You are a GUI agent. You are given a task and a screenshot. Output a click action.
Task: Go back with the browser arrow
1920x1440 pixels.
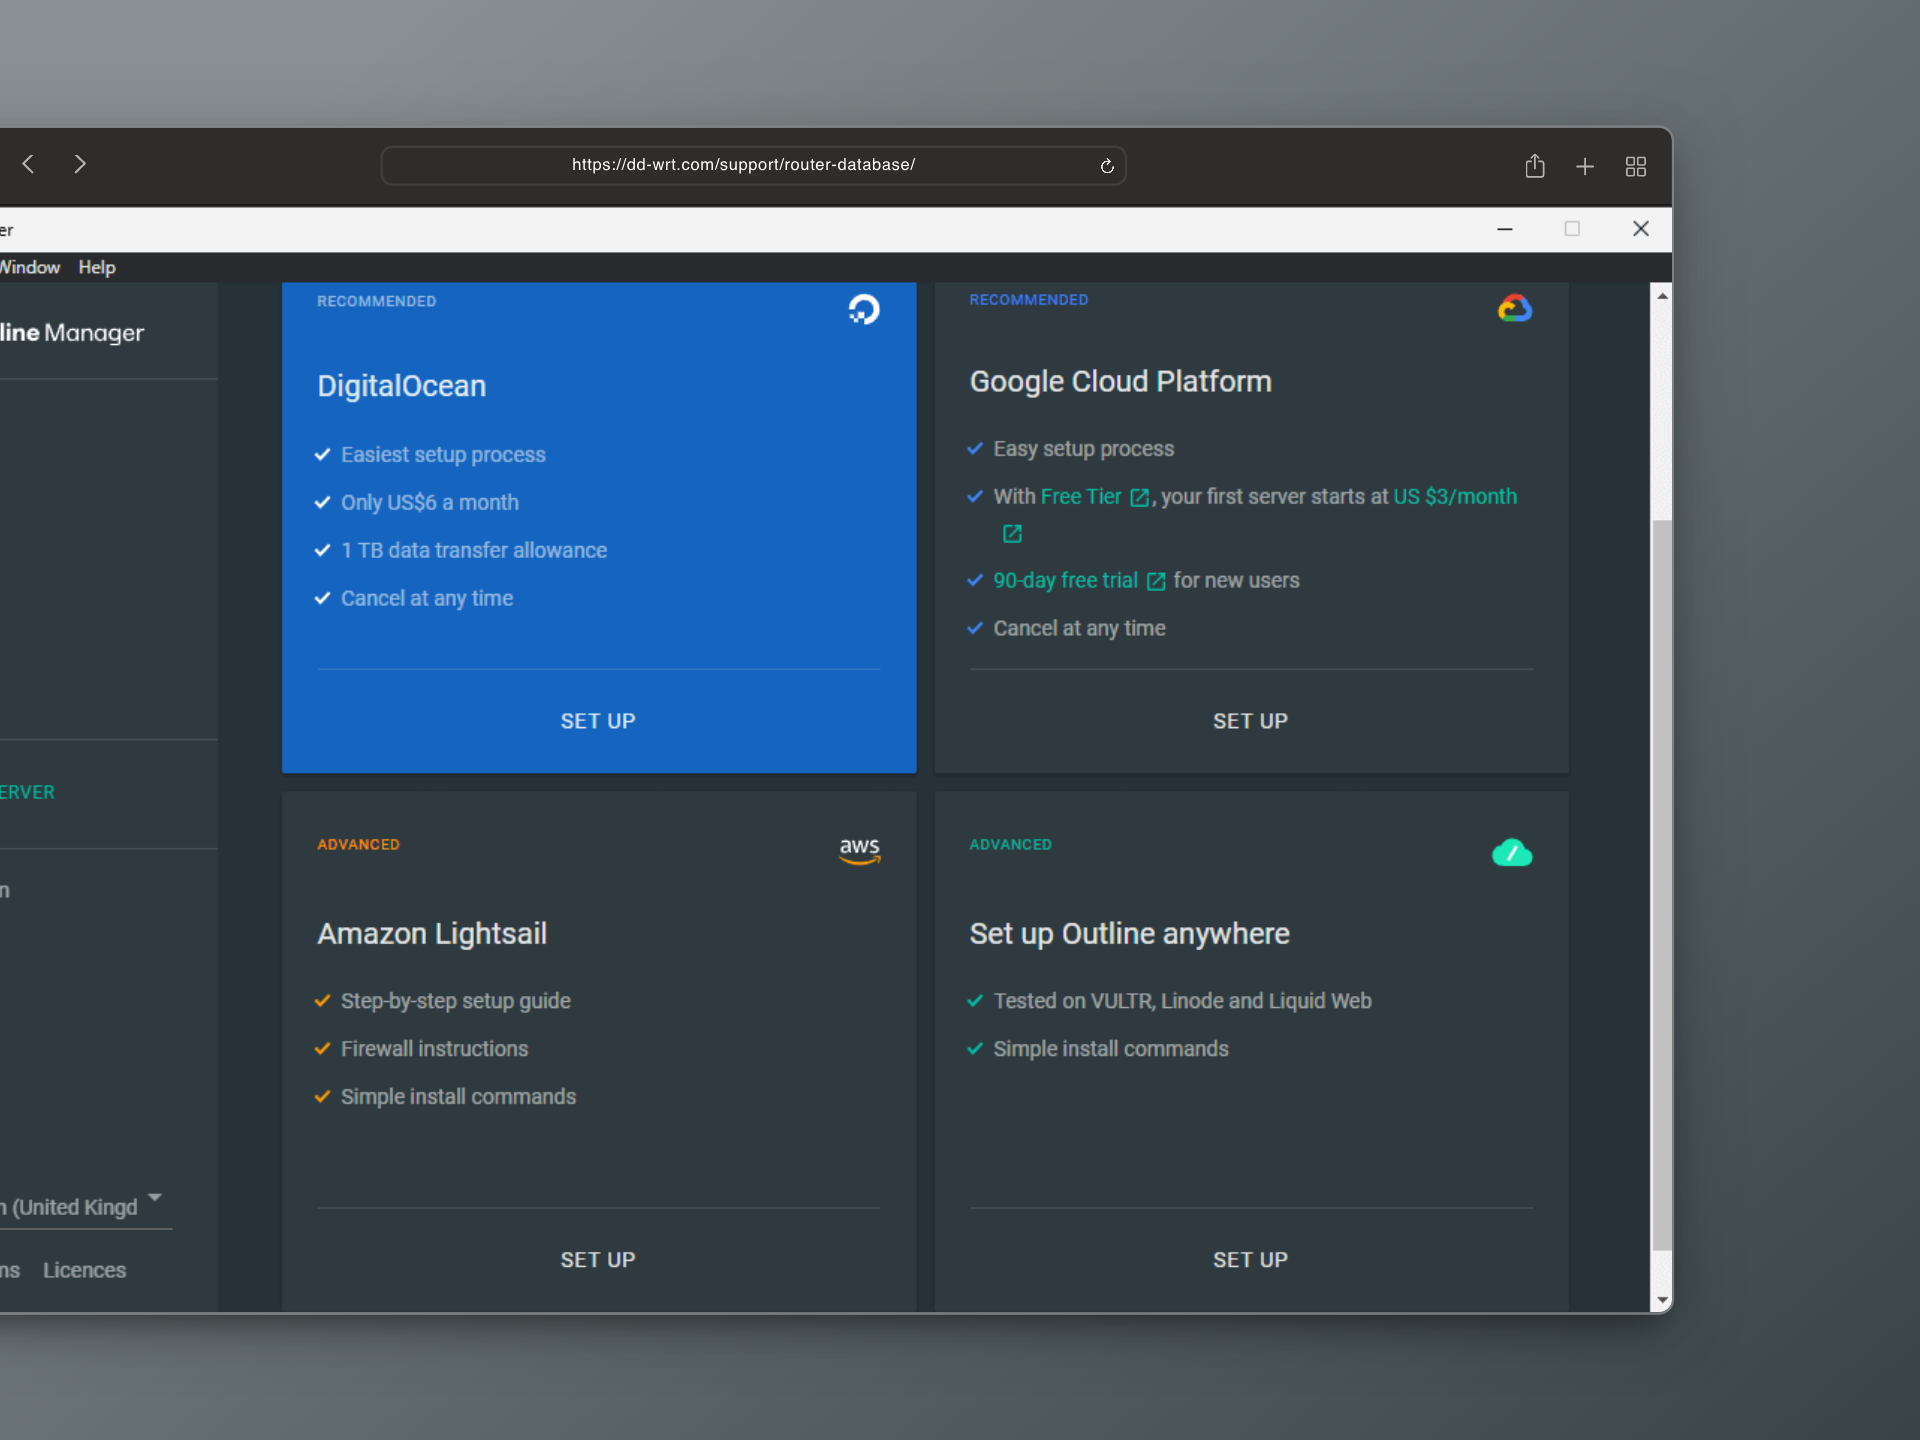coord(29,164)
